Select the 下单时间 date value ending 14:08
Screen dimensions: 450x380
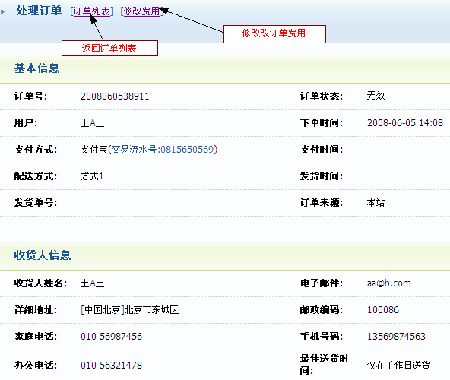(x=405, y=123)
